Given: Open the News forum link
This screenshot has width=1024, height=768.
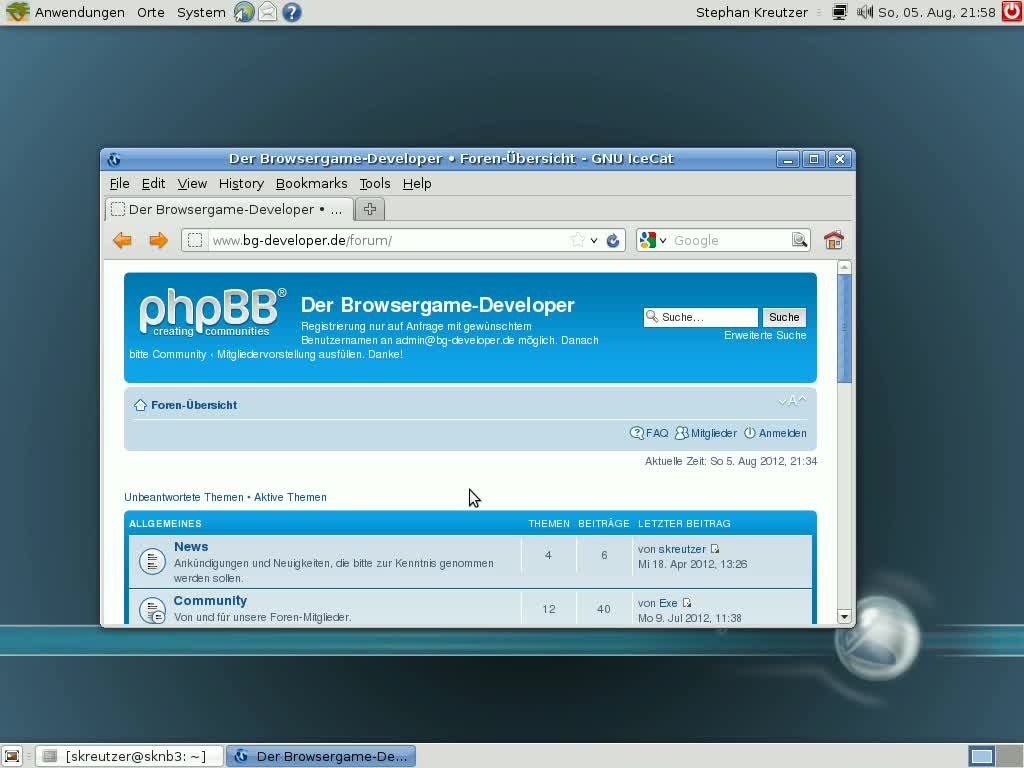Looking at the screenshot, I should [x=191, y=547].
